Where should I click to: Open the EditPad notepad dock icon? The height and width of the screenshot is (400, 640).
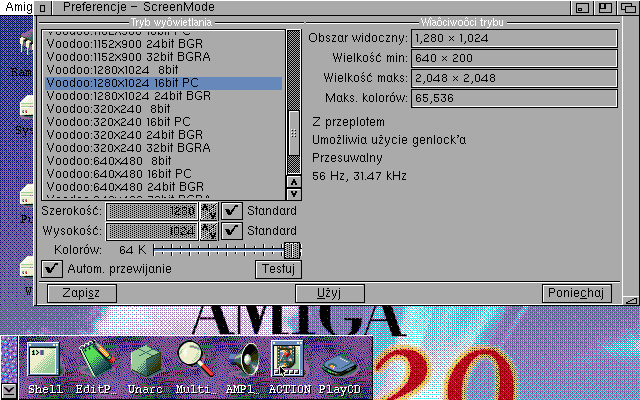(x=96, y=360)
